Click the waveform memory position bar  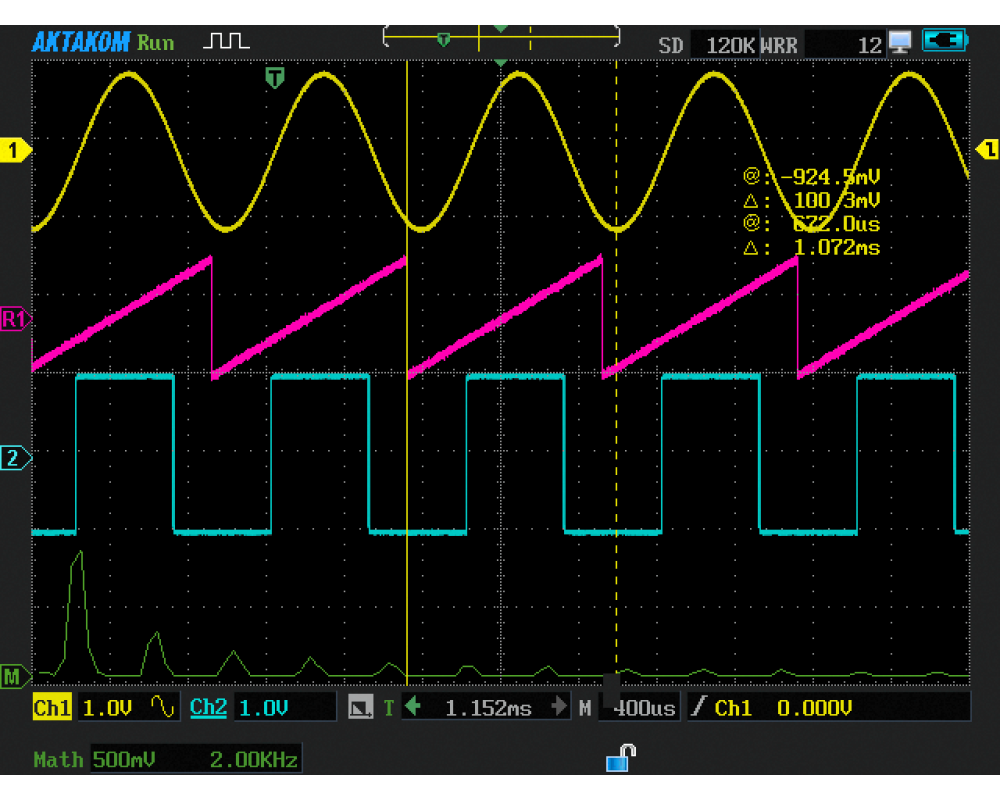pyautogui.click(x=502, y=40)
